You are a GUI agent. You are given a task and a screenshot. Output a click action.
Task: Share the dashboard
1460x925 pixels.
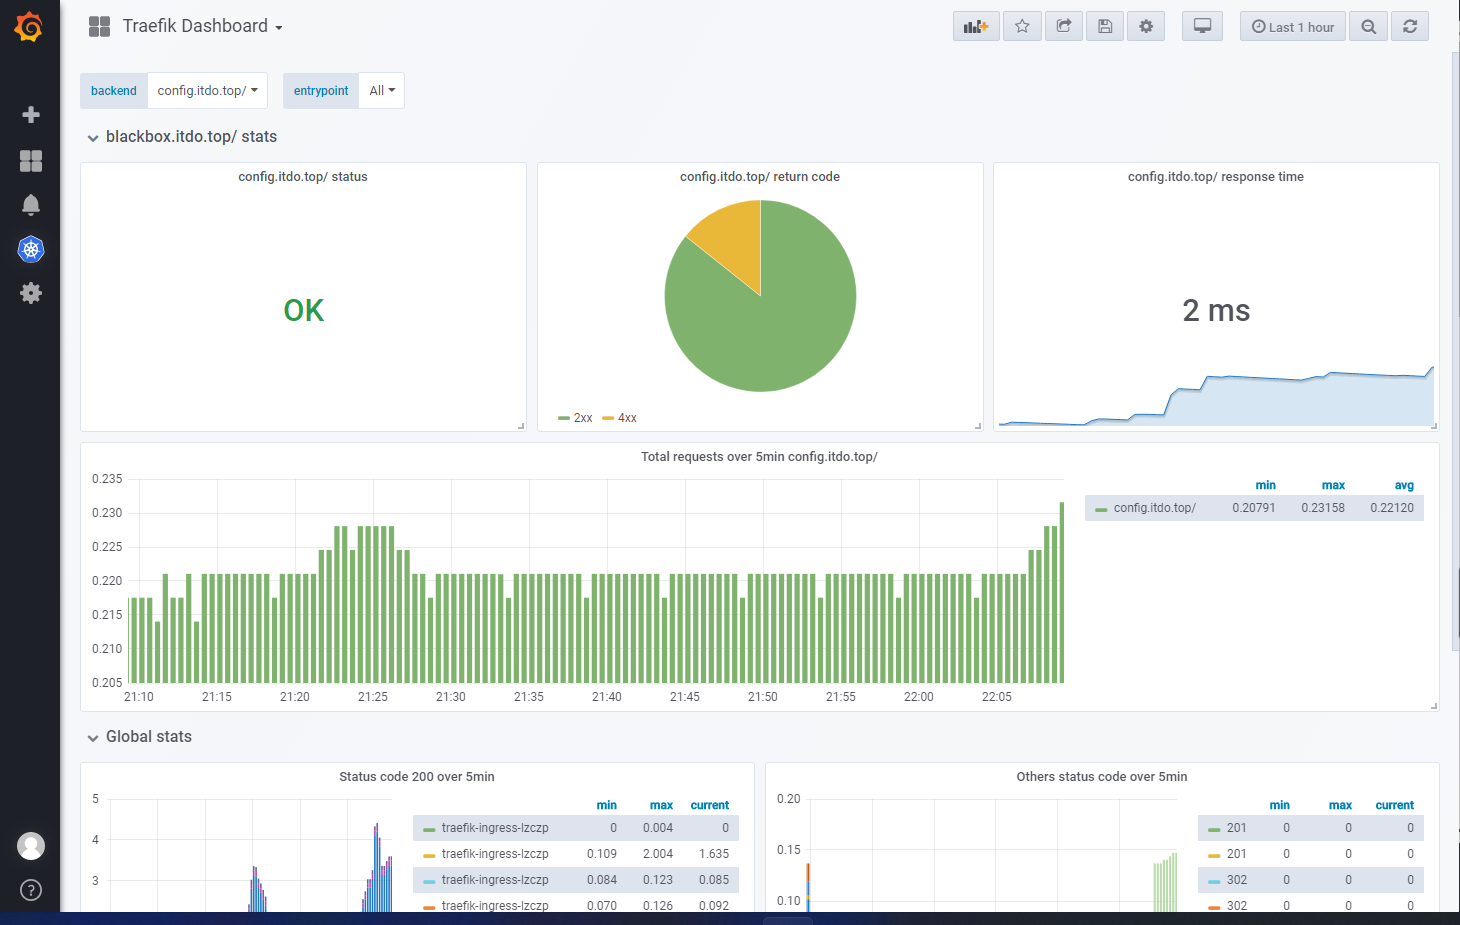[1064, 26]
